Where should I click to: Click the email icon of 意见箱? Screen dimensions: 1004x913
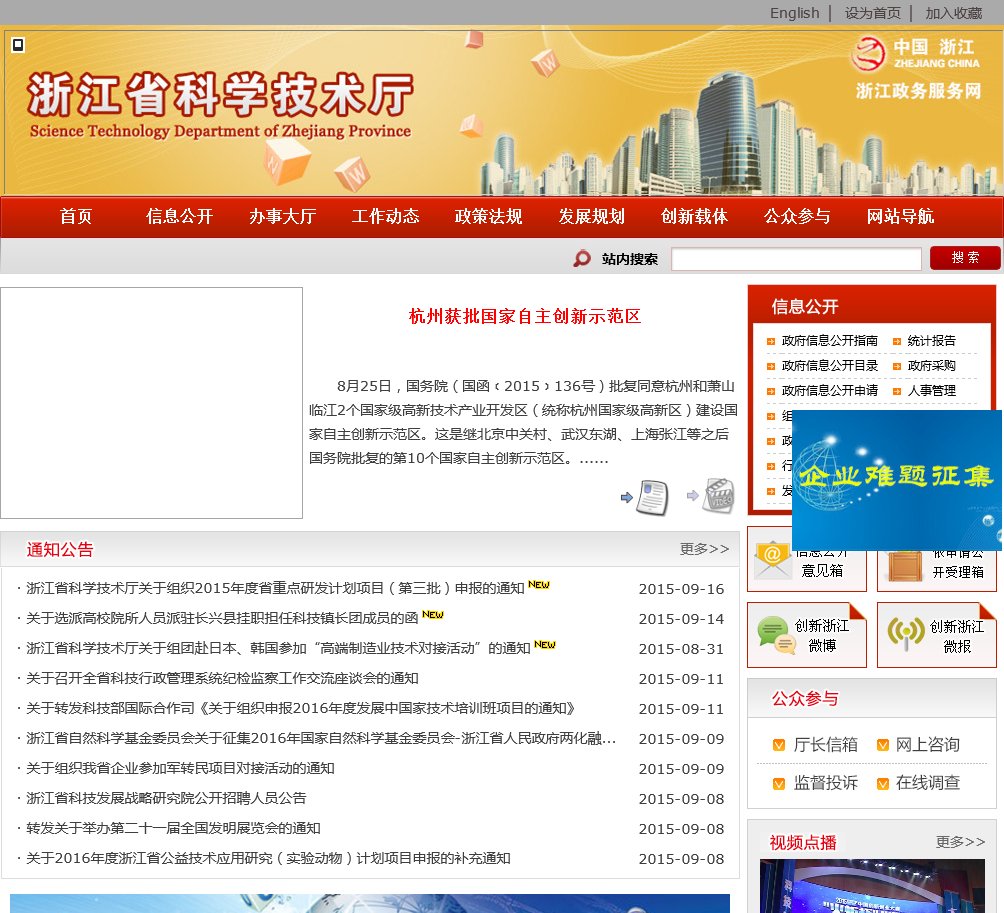773,560
